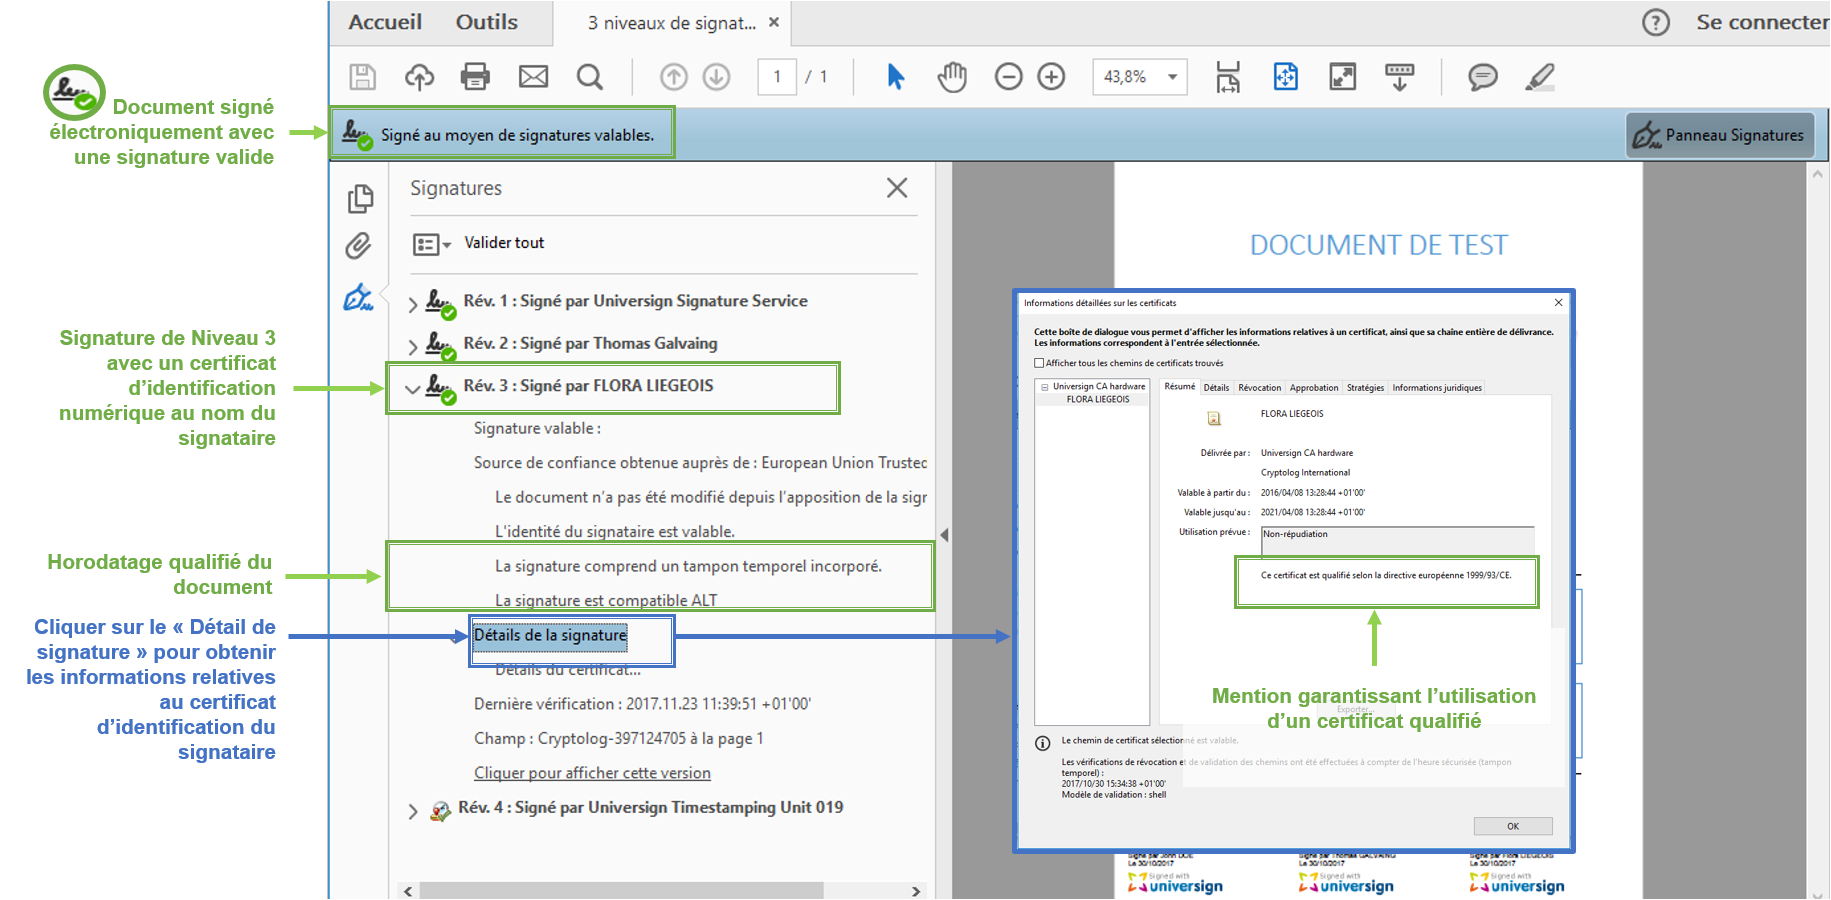
Task: Click 'Dernière vérification' timestamp line
Action: [642, 704]
